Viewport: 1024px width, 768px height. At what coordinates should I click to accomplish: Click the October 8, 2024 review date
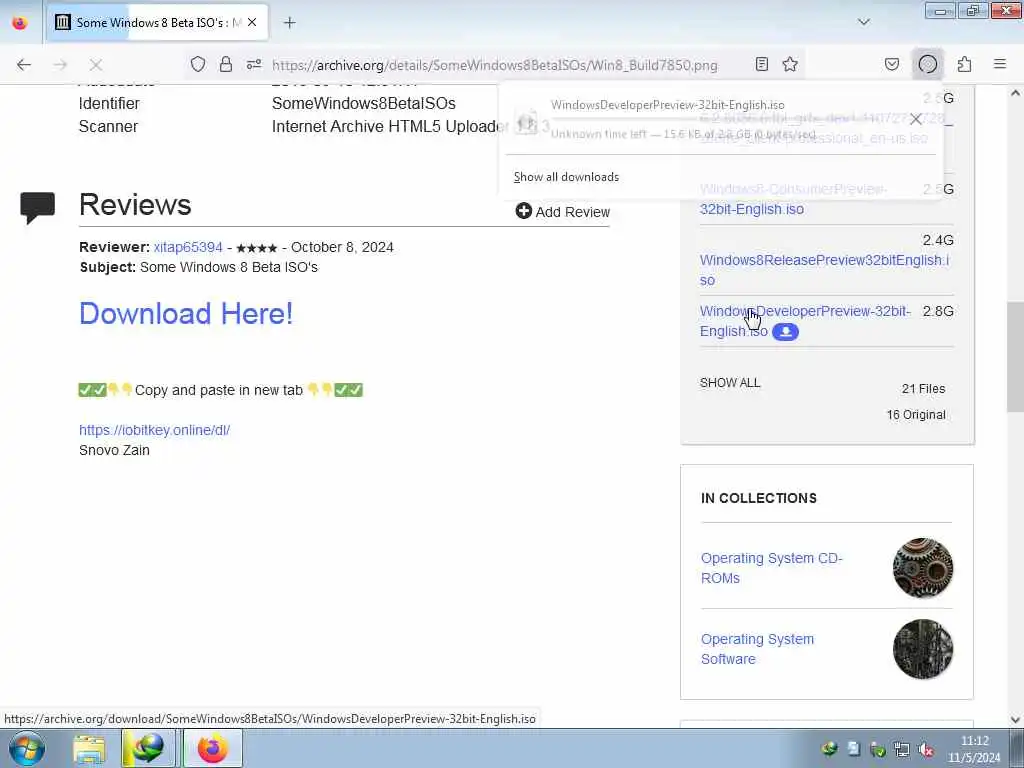[x=342, y=248]
